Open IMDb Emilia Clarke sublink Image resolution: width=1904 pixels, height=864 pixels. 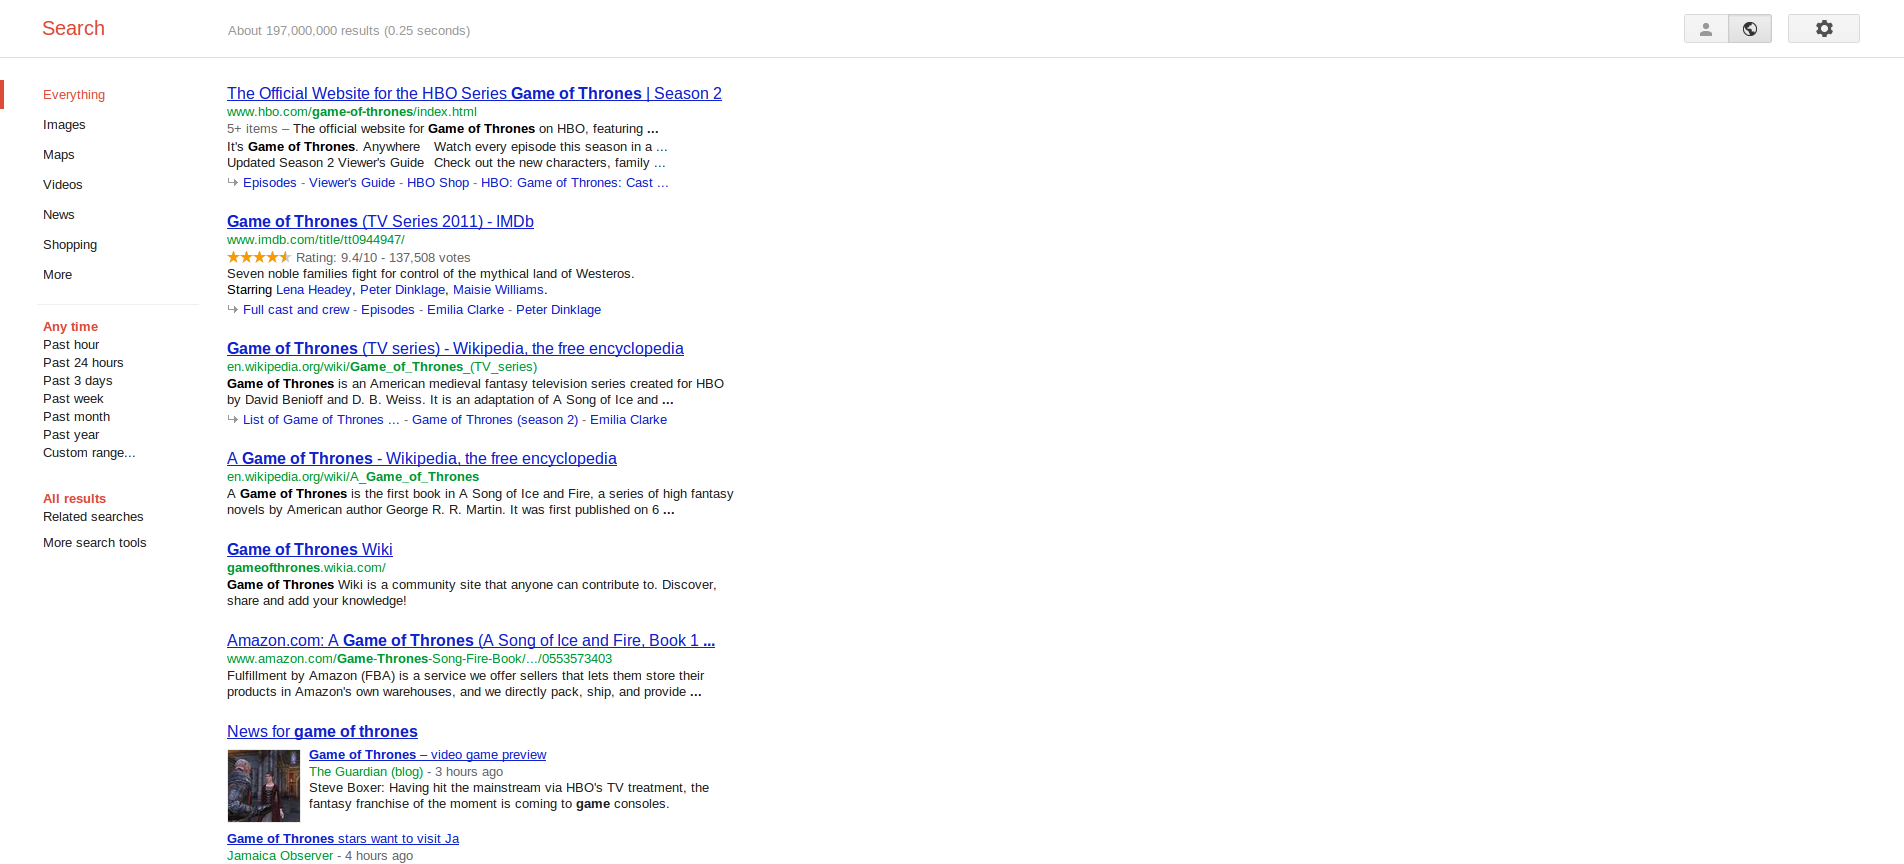point(465,310)
